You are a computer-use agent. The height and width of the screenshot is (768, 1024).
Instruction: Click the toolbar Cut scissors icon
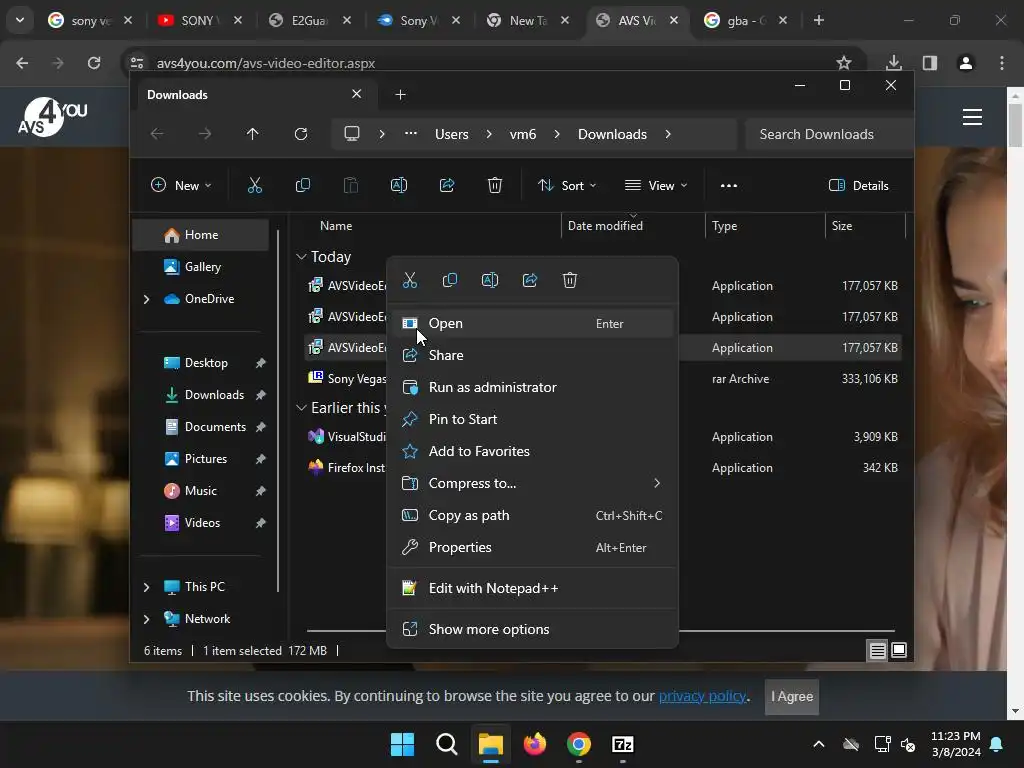tap(255, 185)
